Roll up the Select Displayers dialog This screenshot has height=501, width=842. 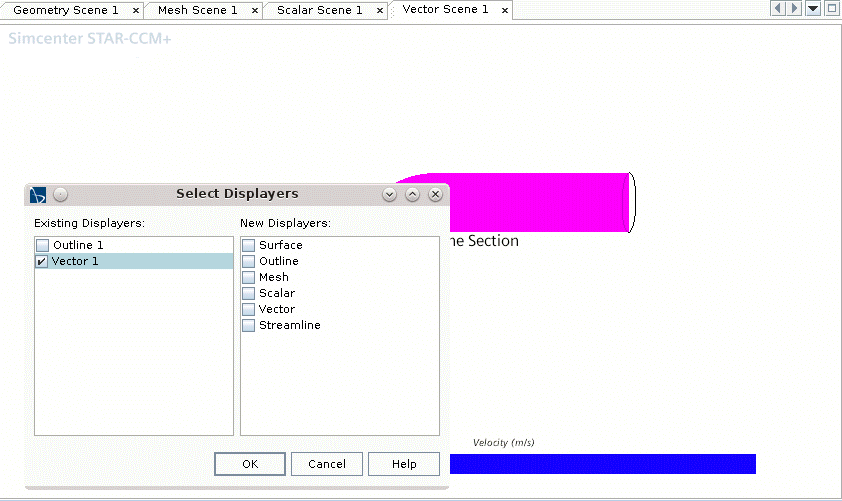click(412, 194)
